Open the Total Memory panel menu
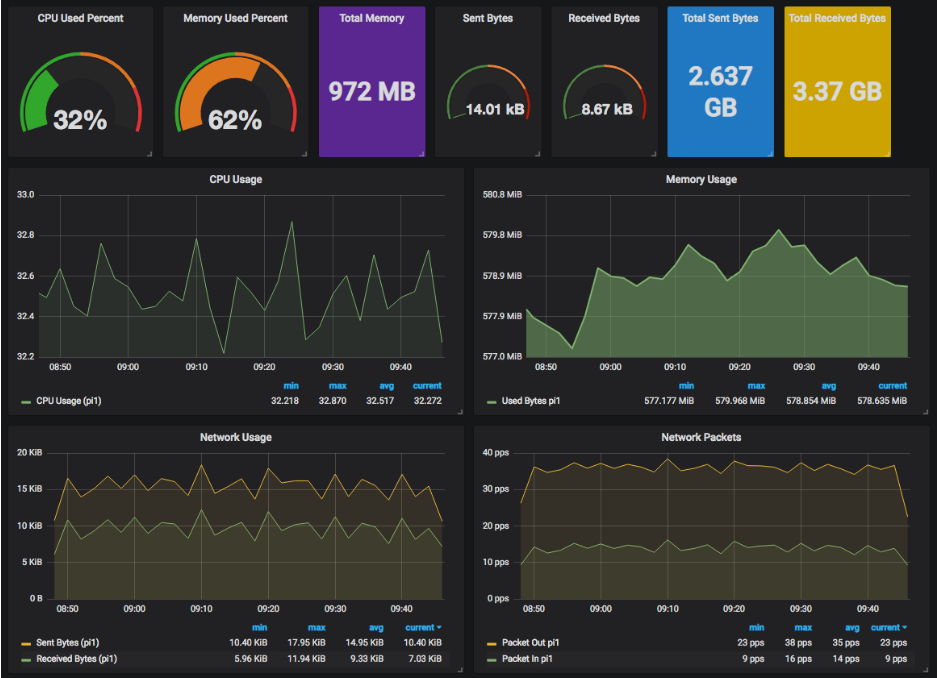 tap(372, 18)
